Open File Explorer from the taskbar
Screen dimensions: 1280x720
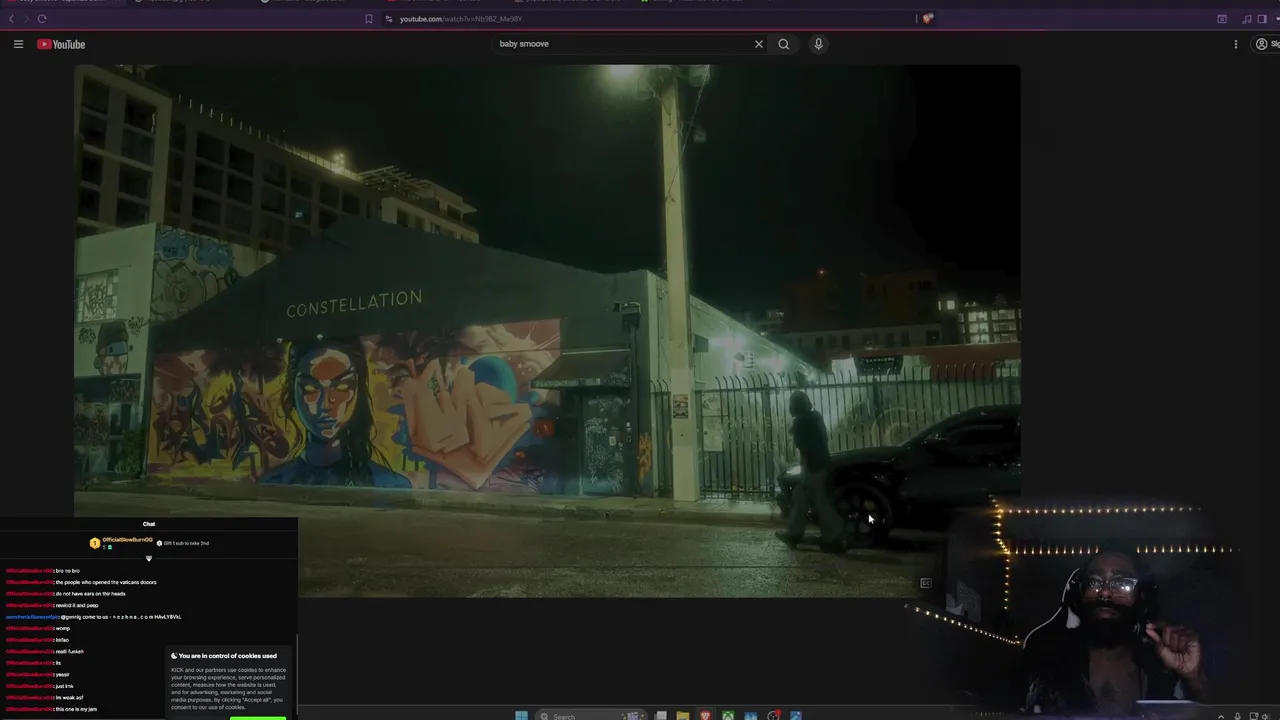coord(682,715)
